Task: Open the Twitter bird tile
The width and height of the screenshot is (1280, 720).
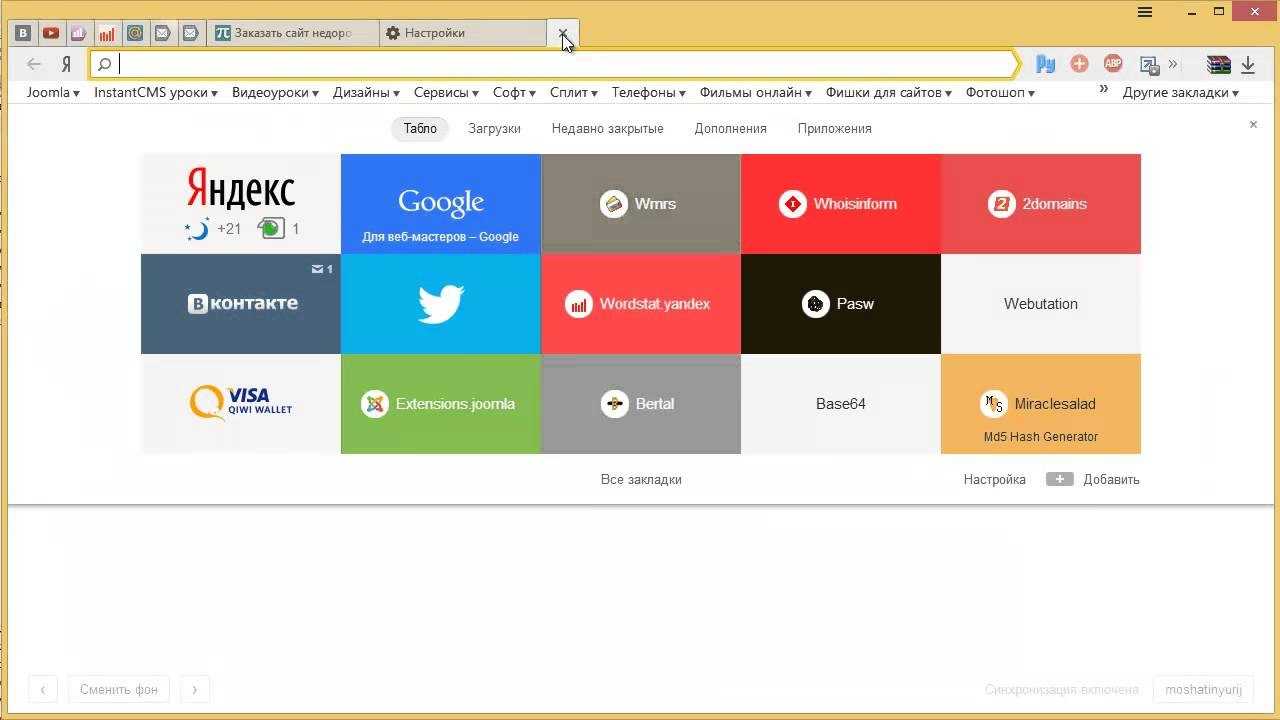Action: (441, 304)
